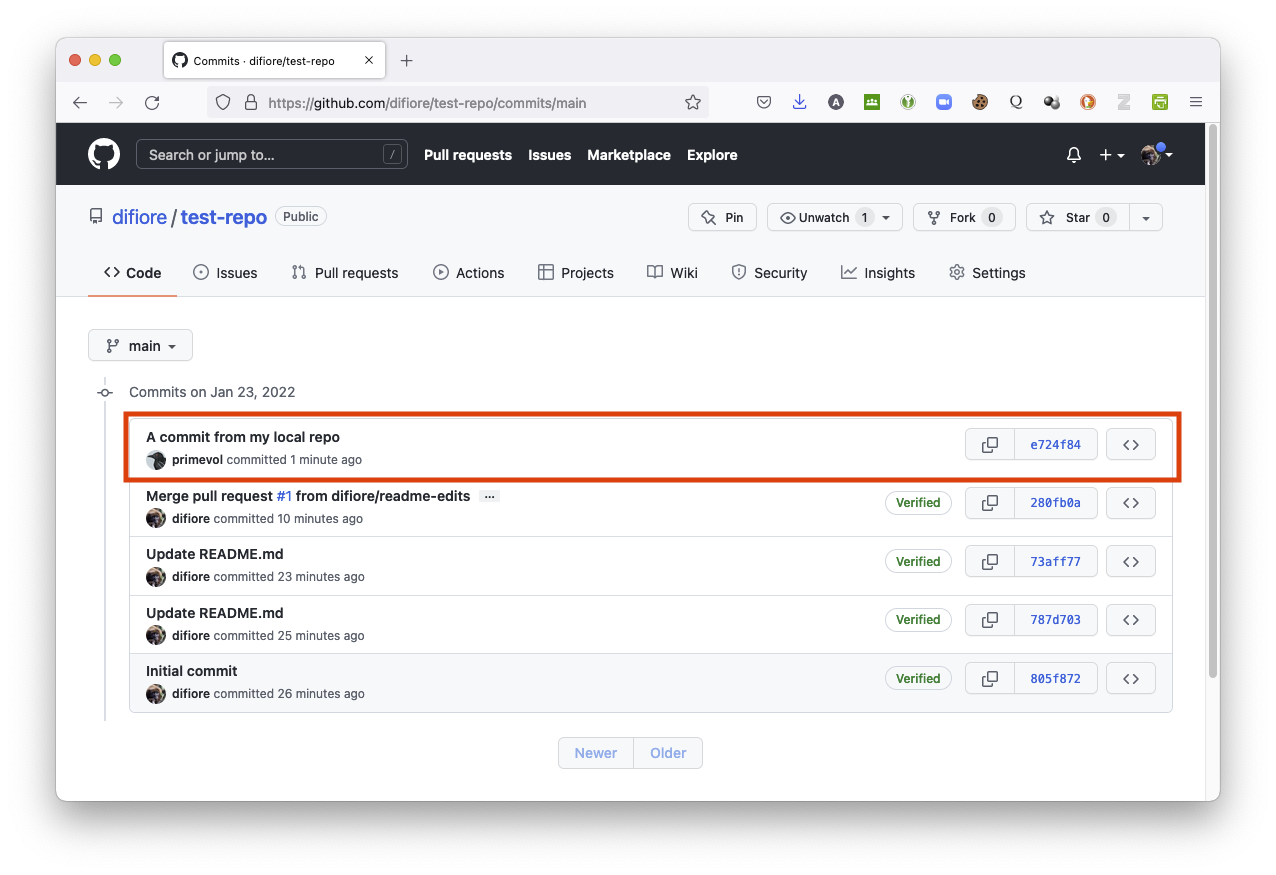
Task: Browse repository at commit e724f84
Action: tap(1131, 445)
